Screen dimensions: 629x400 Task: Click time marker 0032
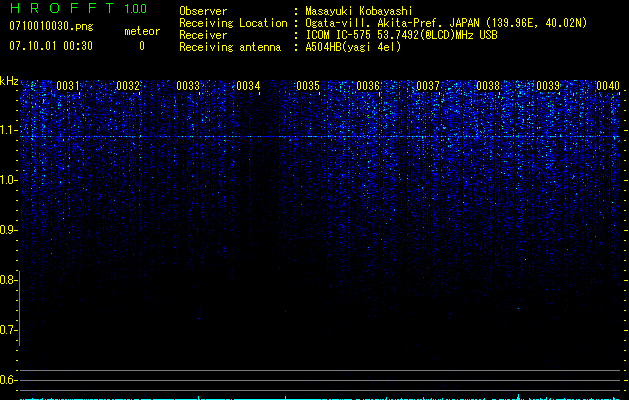pyautogui.click(x=128, y=86)
